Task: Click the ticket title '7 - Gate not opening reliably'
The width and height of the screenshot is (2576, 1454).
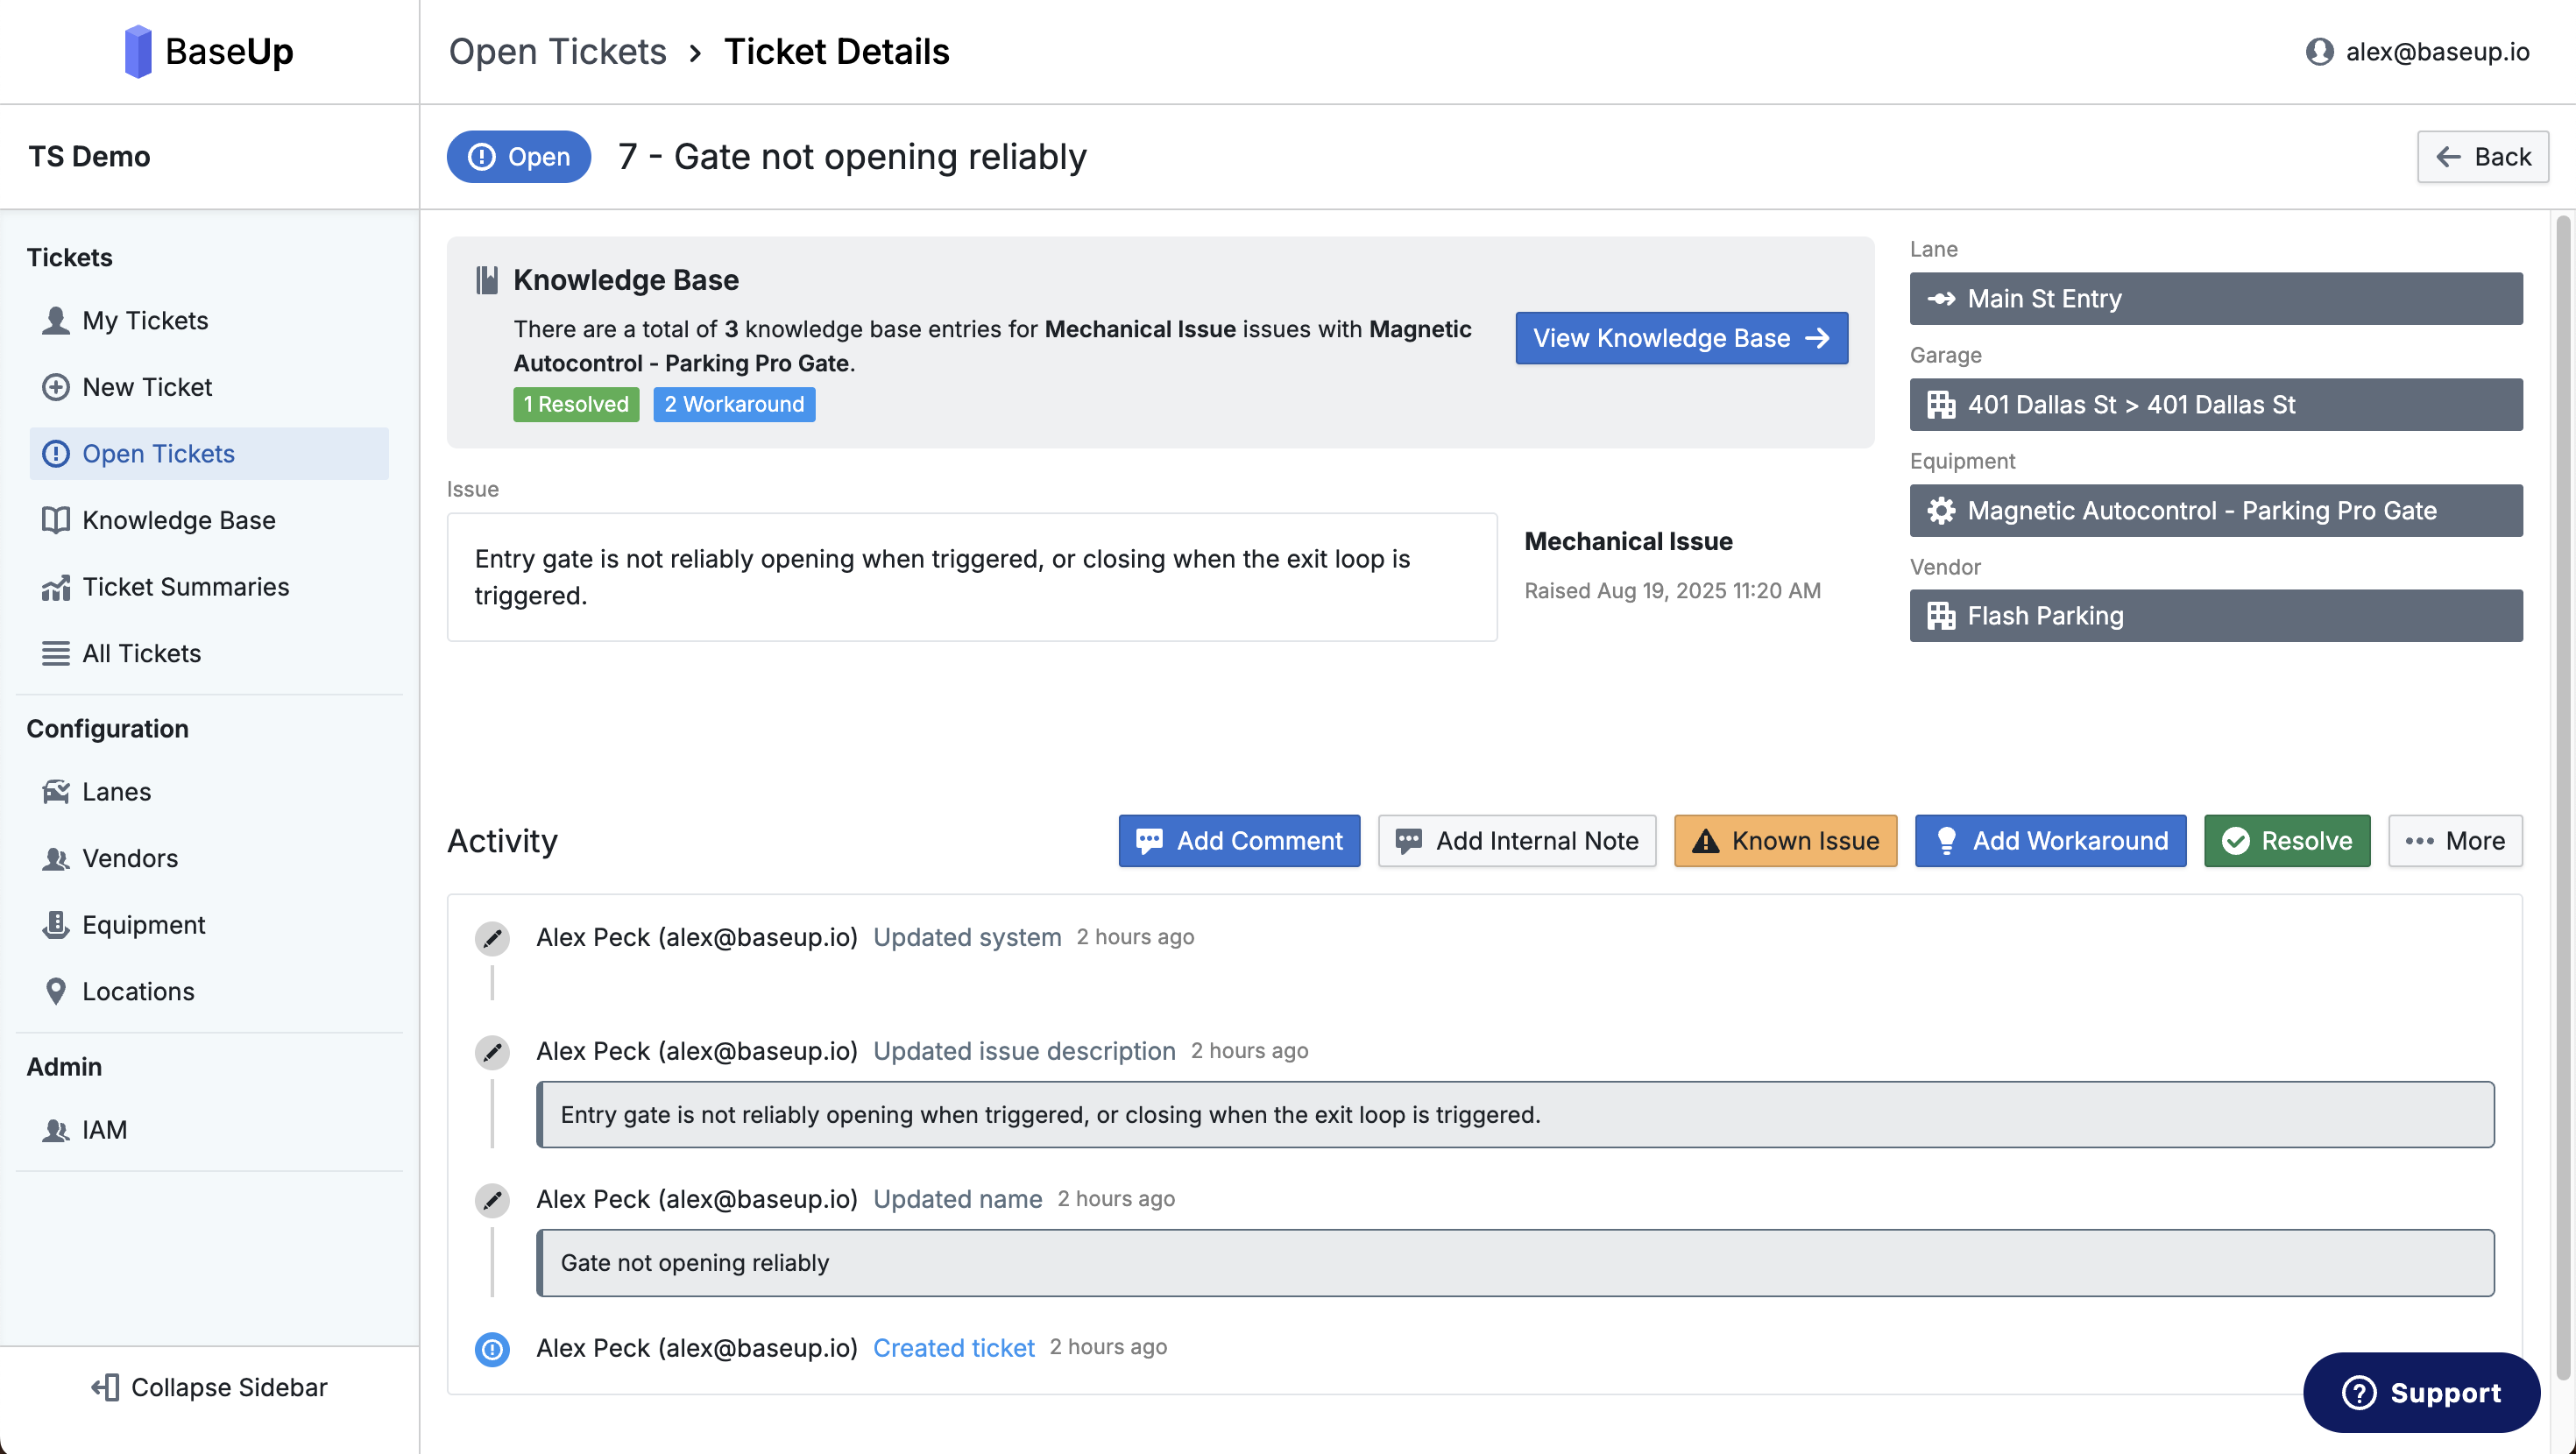Action: [852, 157]
